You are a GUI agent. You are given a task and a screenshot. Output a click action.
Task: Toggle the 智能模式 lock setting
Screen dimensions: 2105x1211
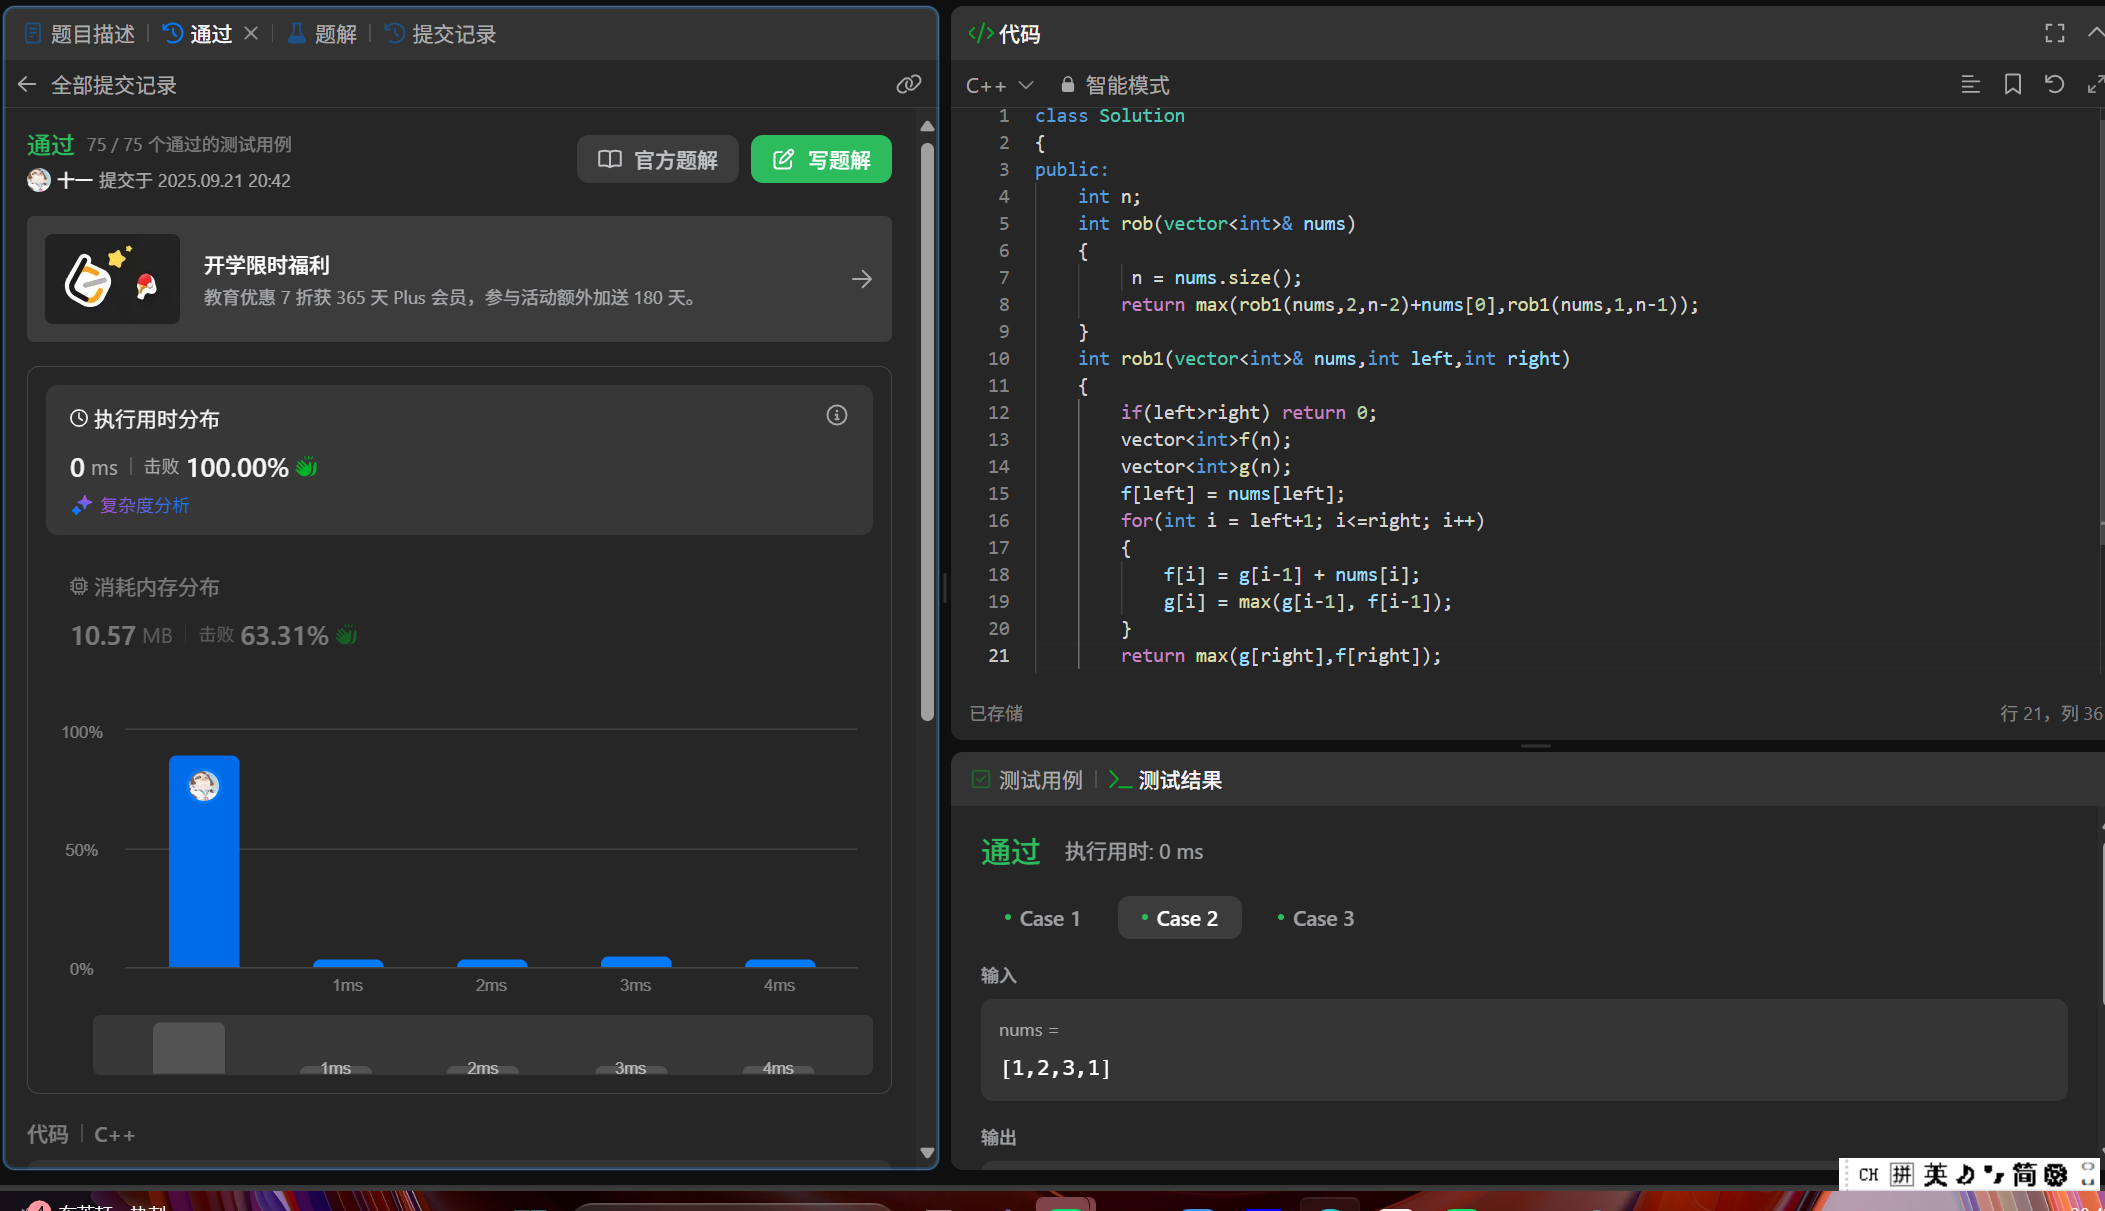tap(1115, 85)
